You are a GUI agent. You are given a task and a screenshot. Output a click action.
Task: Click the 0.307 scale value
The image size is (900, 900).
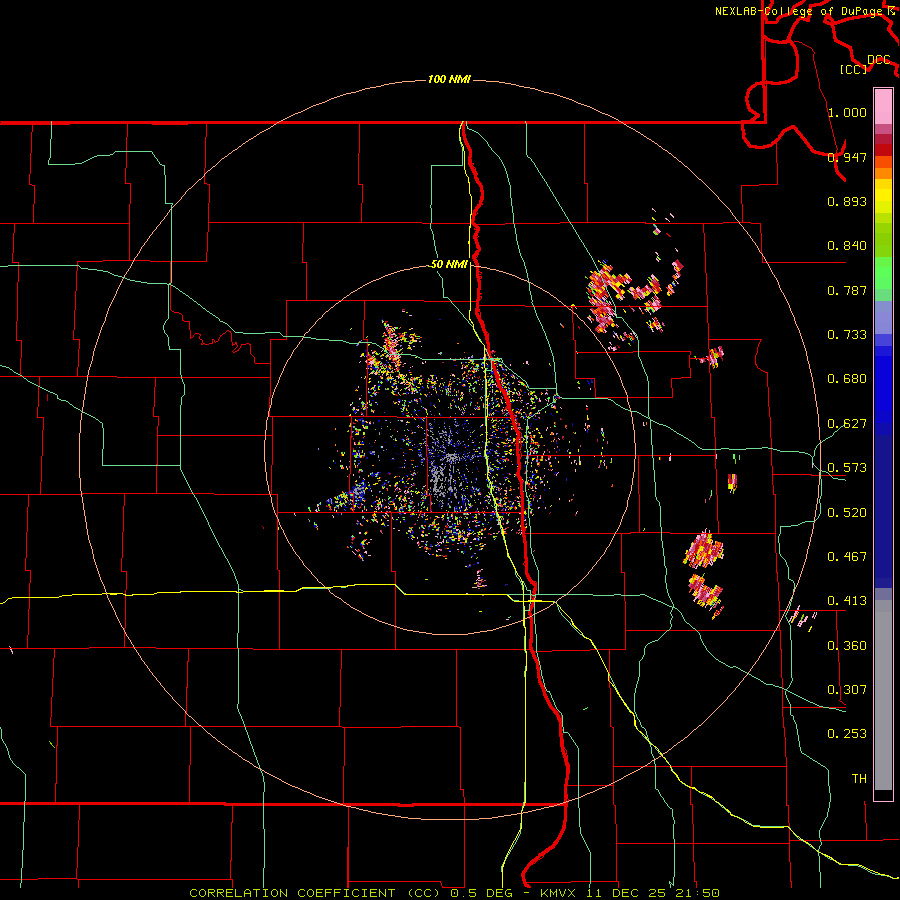point(847,690)
